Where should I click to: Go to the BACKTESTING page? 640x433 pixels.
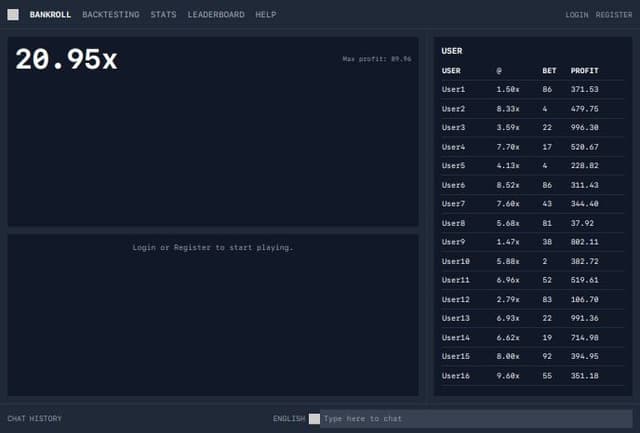click(111, 15)
